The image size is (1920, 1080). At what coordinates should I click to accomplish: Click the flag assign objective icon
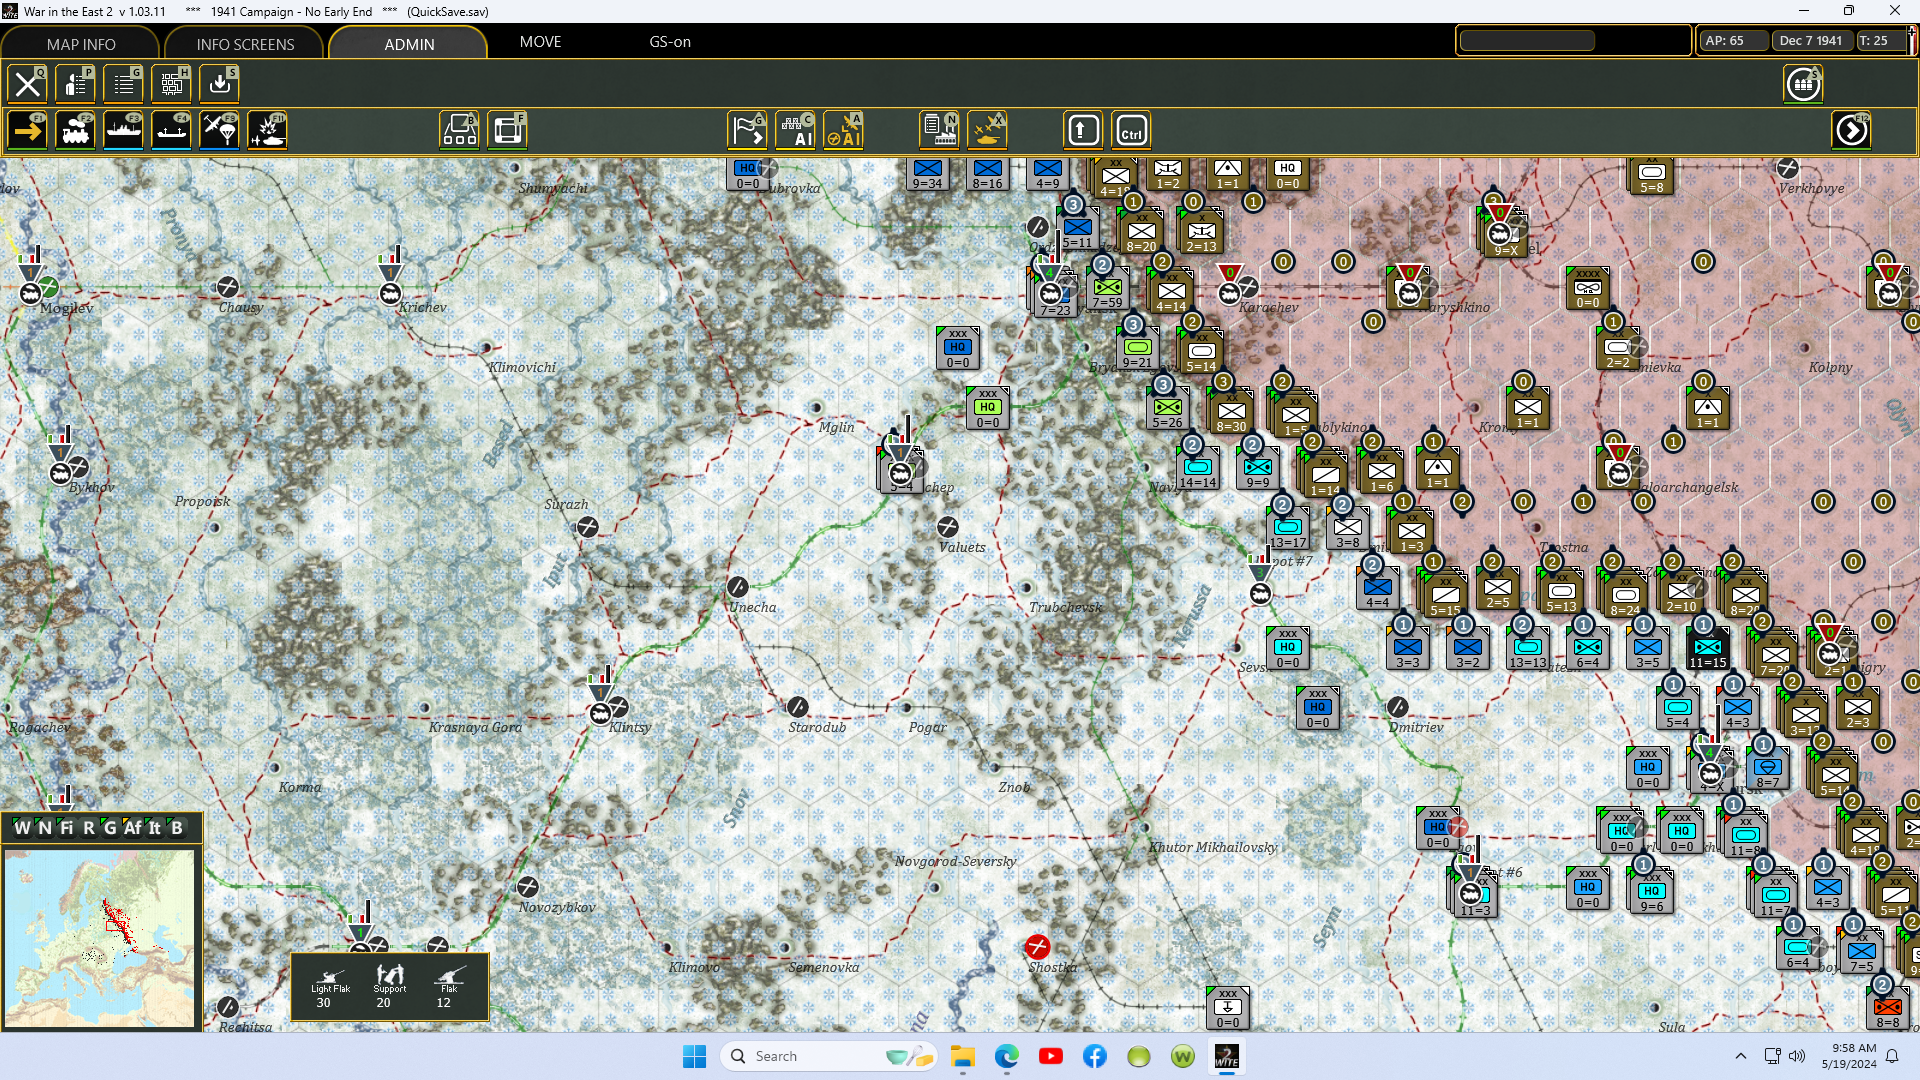[x=747, y=131]
